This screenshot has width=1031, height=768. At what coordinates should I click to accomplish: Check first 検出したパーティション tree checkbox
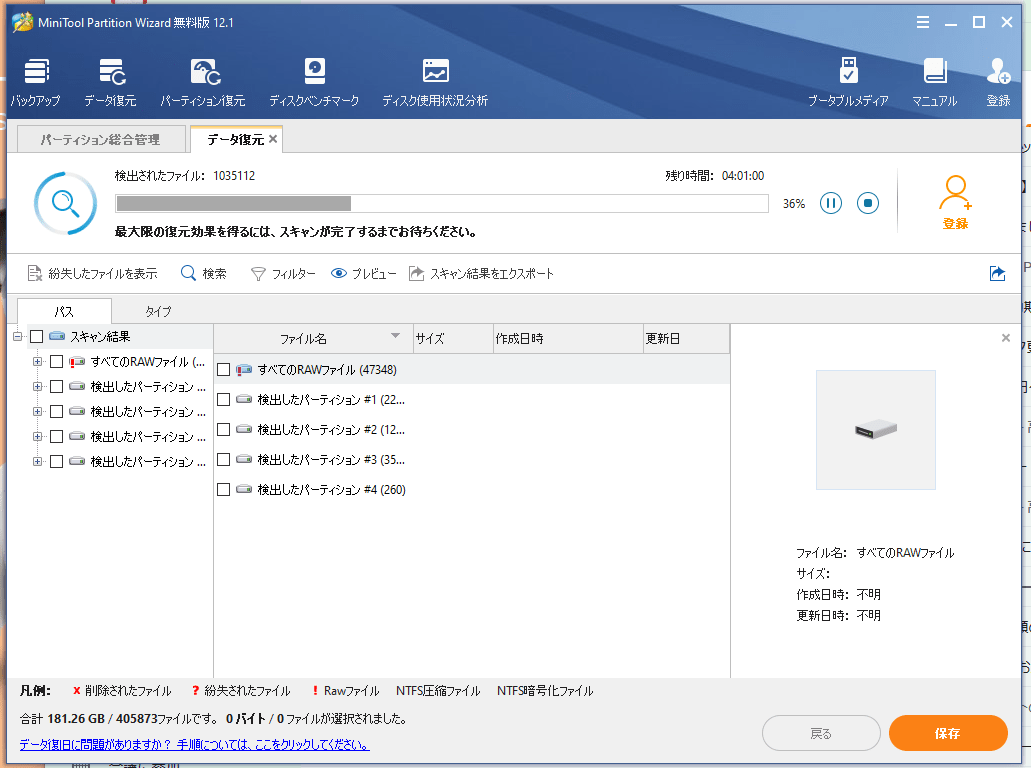(57, 387)
